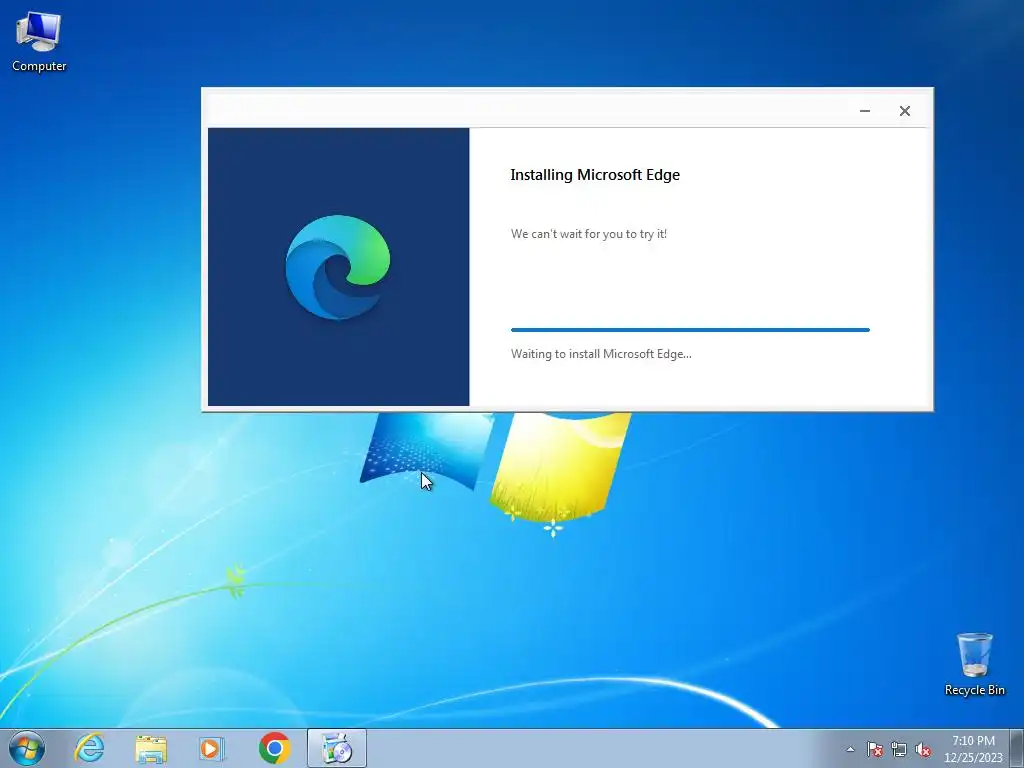This screenshot has width=1024, height=768.
Task: Click the installation progress bar
Action: click(690, 330)
